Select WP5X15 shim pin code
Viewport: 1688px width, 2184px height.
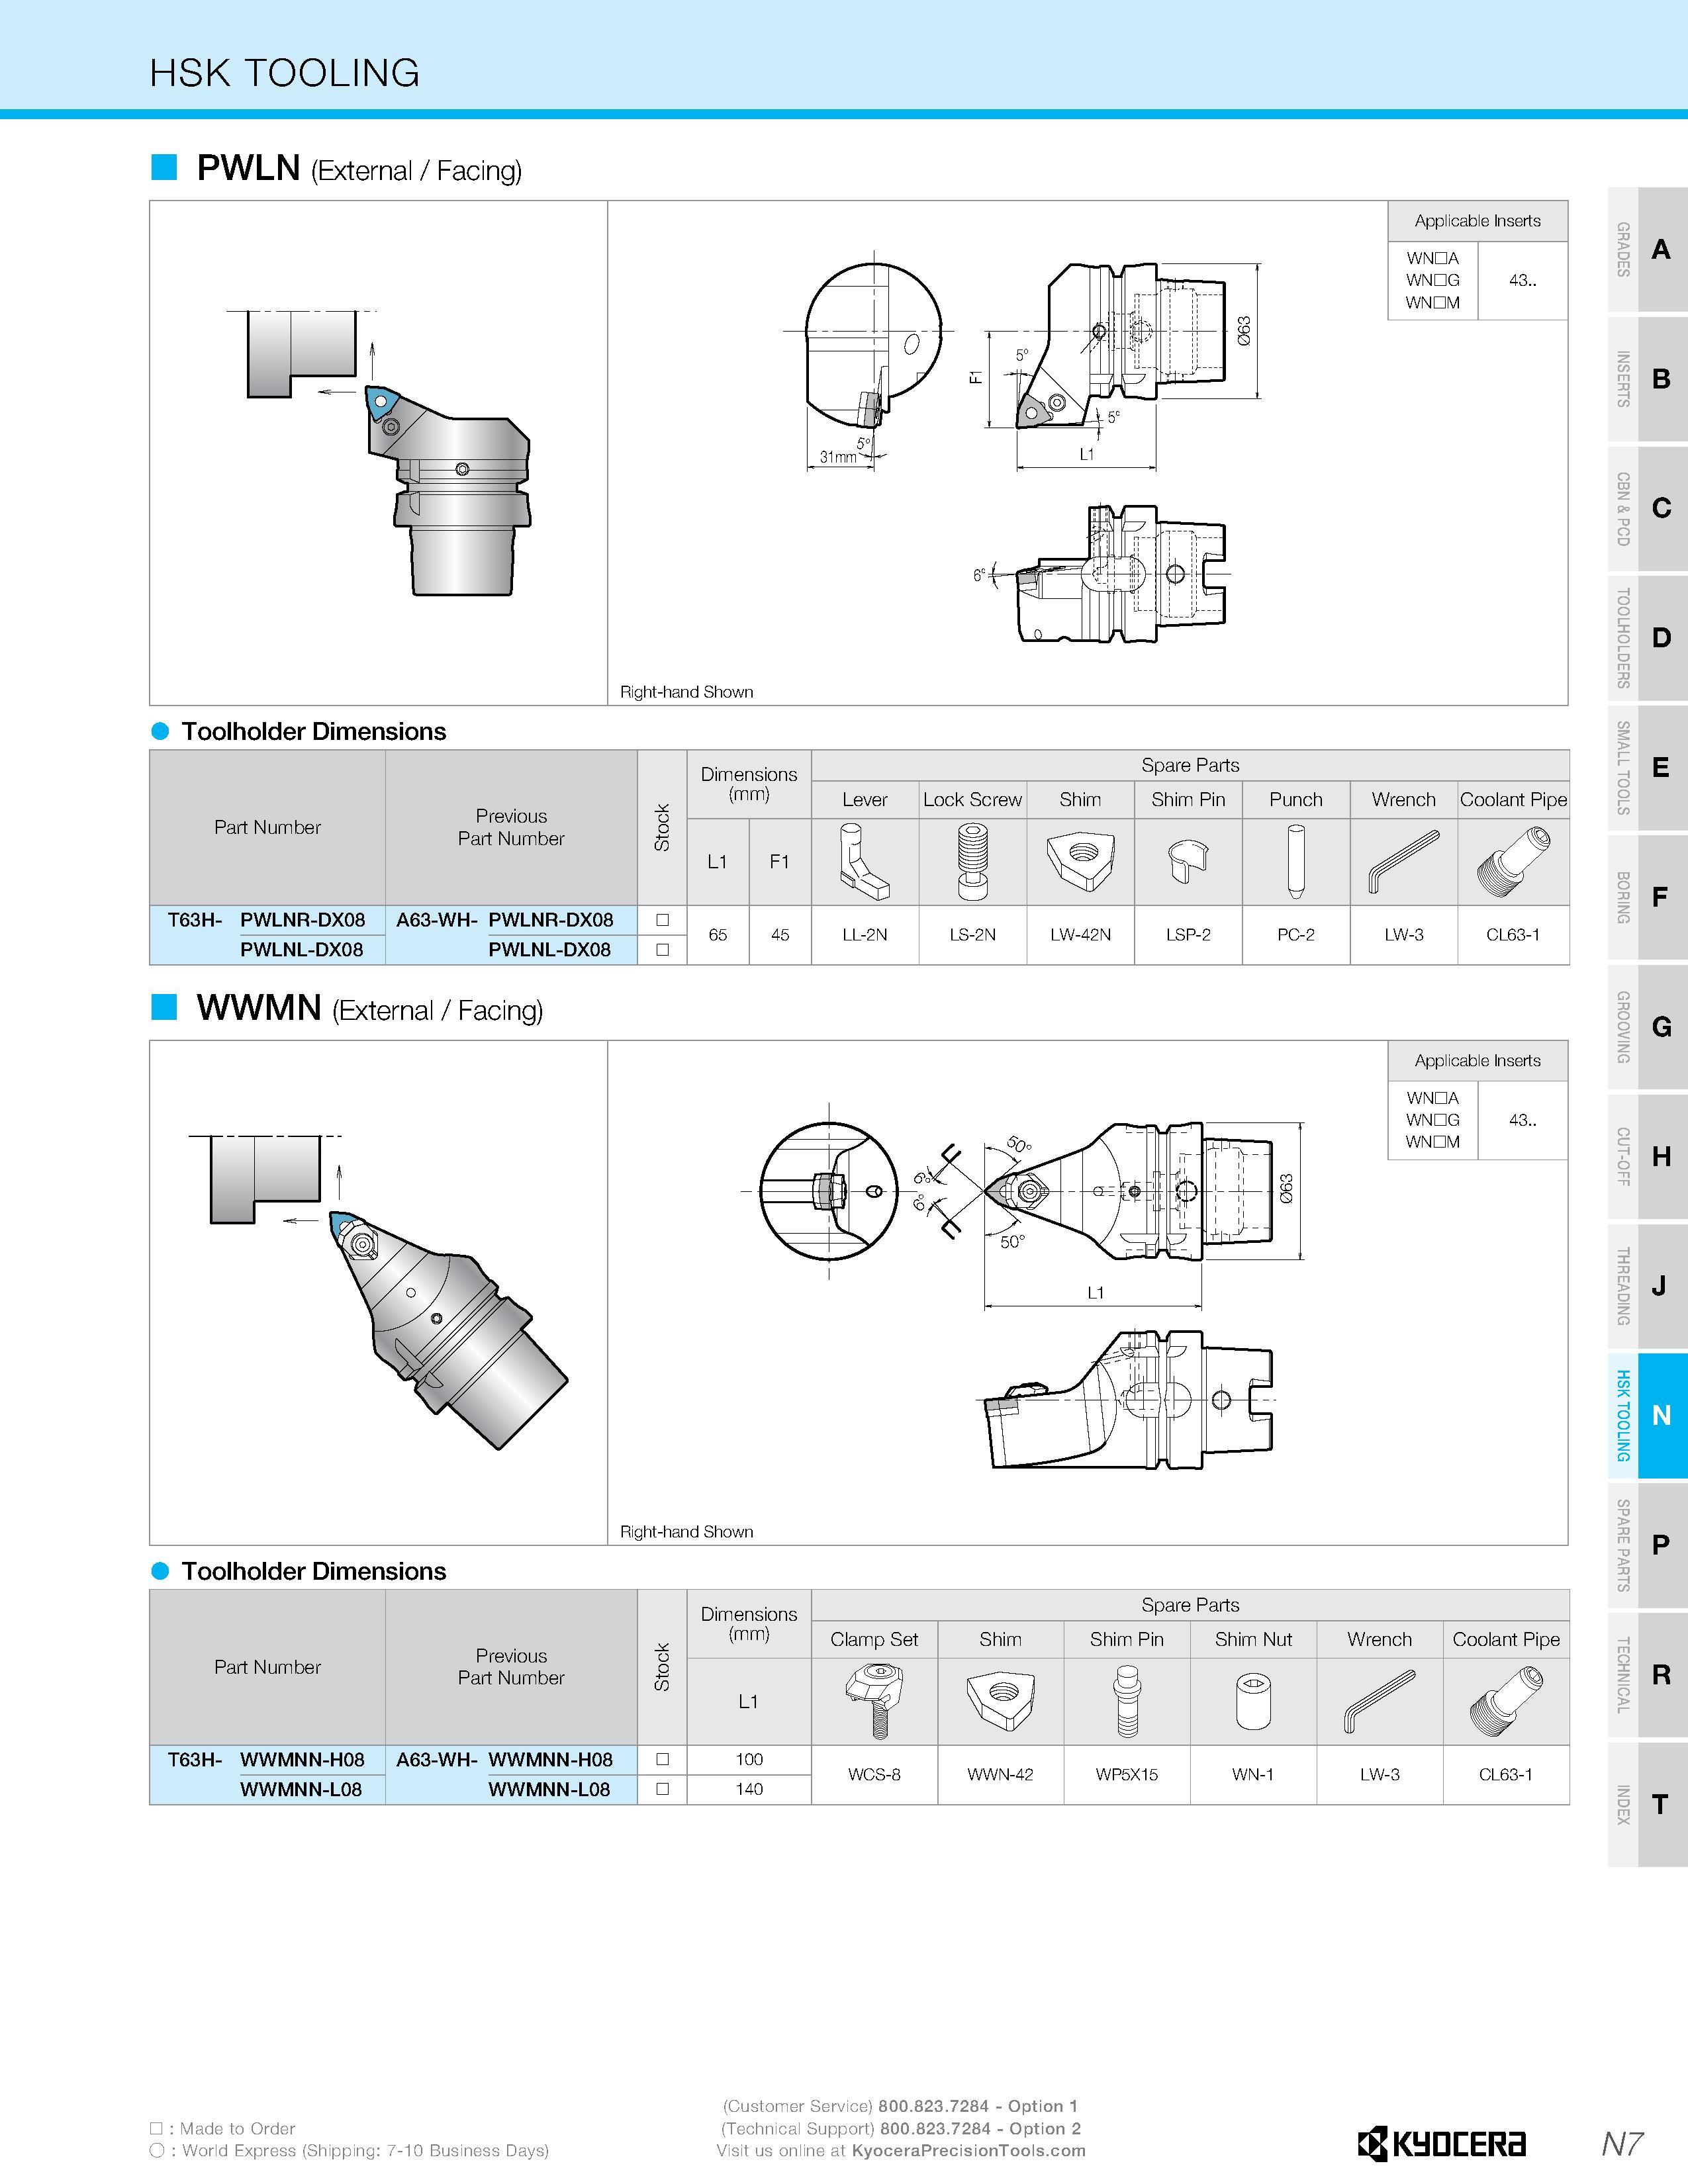click(1126, 1775)
